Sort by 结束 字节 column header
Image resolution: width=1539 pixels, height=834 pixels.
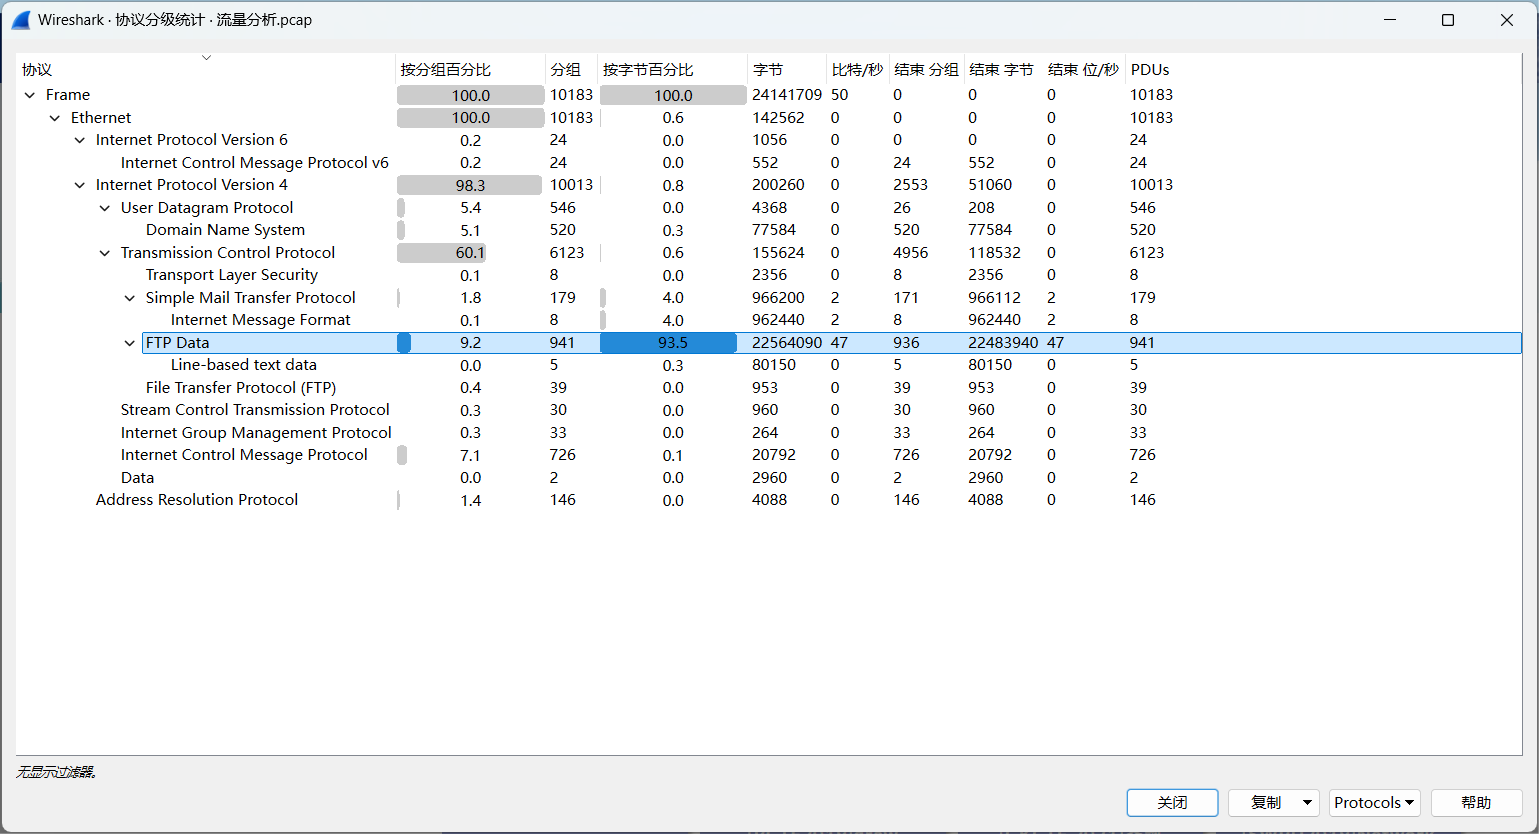click(x=1002, y=69)
